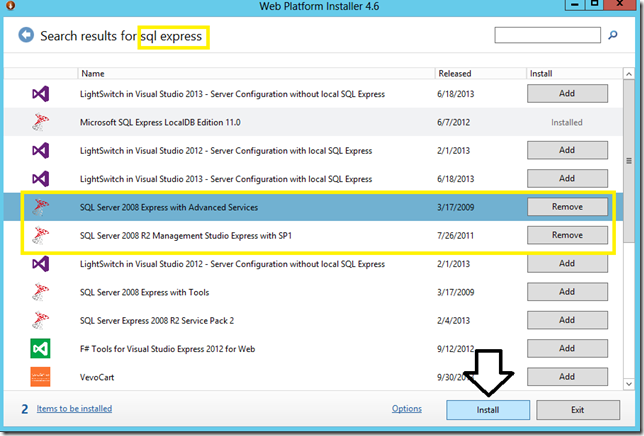This screenshot has width=644, height=436.
Task: Remove SQL Server 2008 Express with Advanced Services
Action: click(567, 207)
